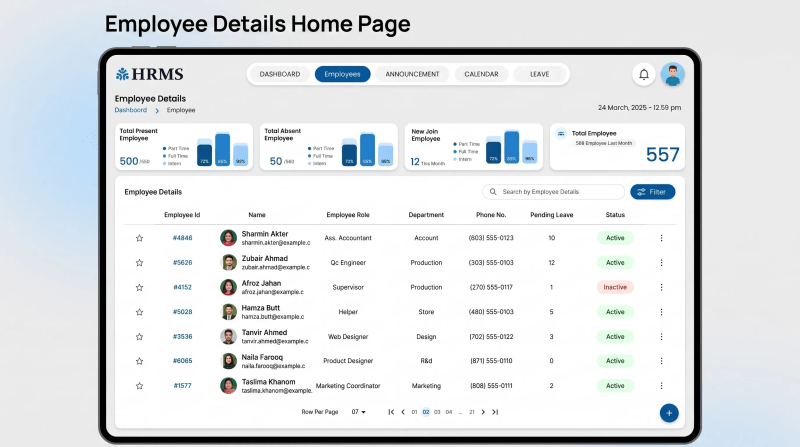Click the light blue bar in New Join Employee chart
Screen dimensions: 800x447
pos(530,152)
